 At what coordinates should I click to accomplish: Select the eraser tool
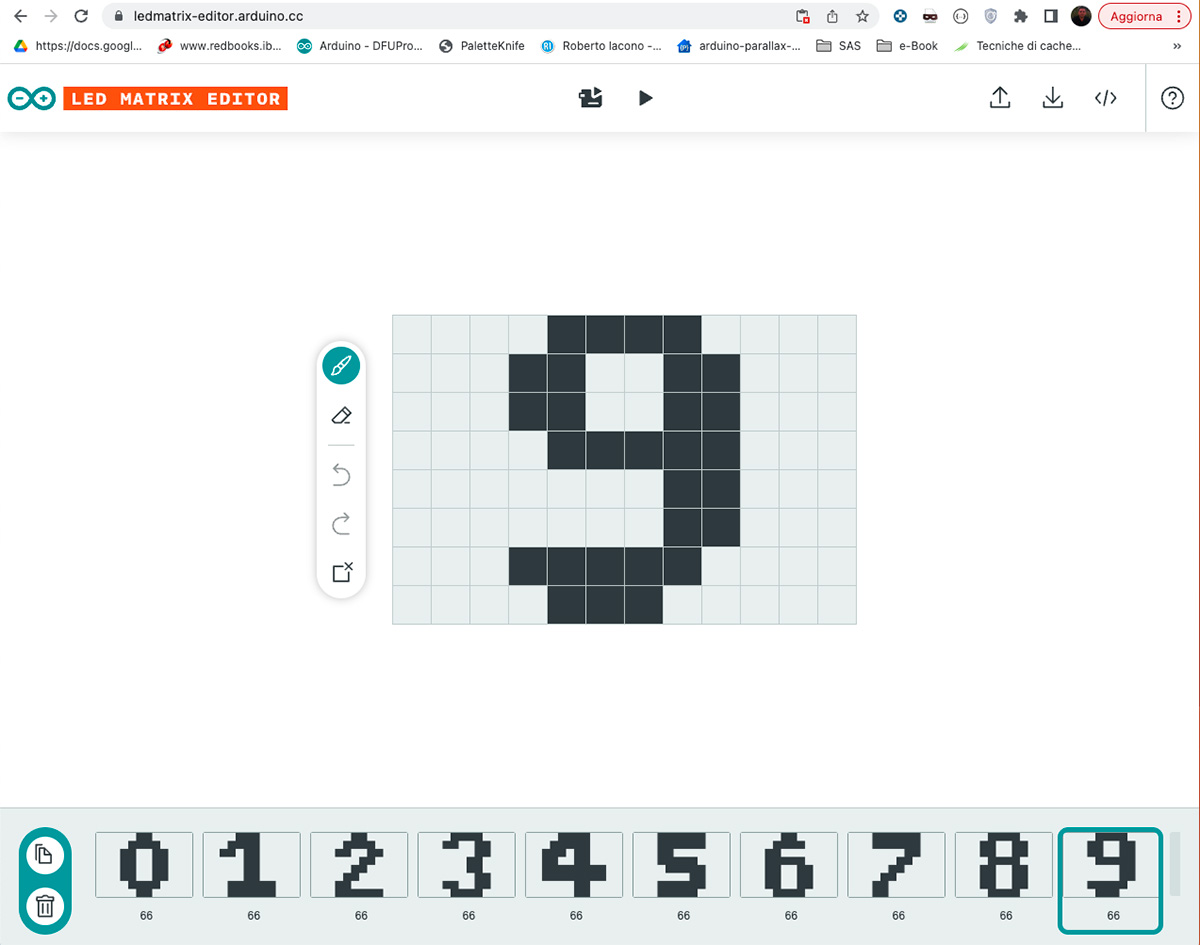click(341, 415)
